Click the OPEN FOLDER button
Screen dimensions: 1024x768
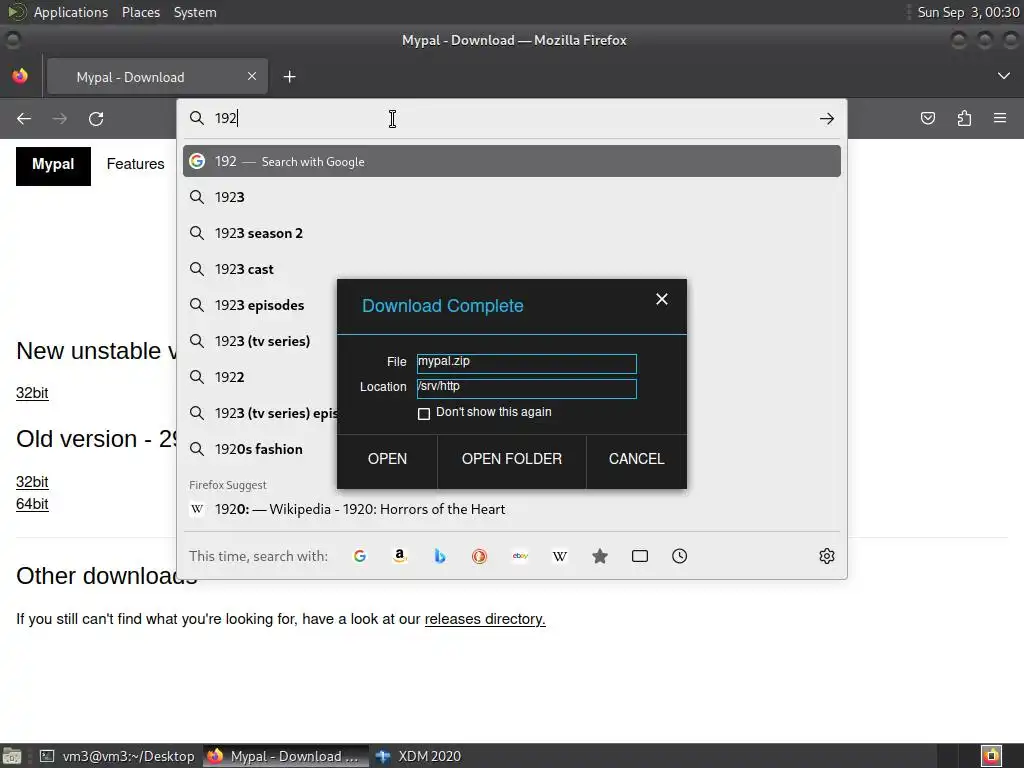tap(511, 459)
